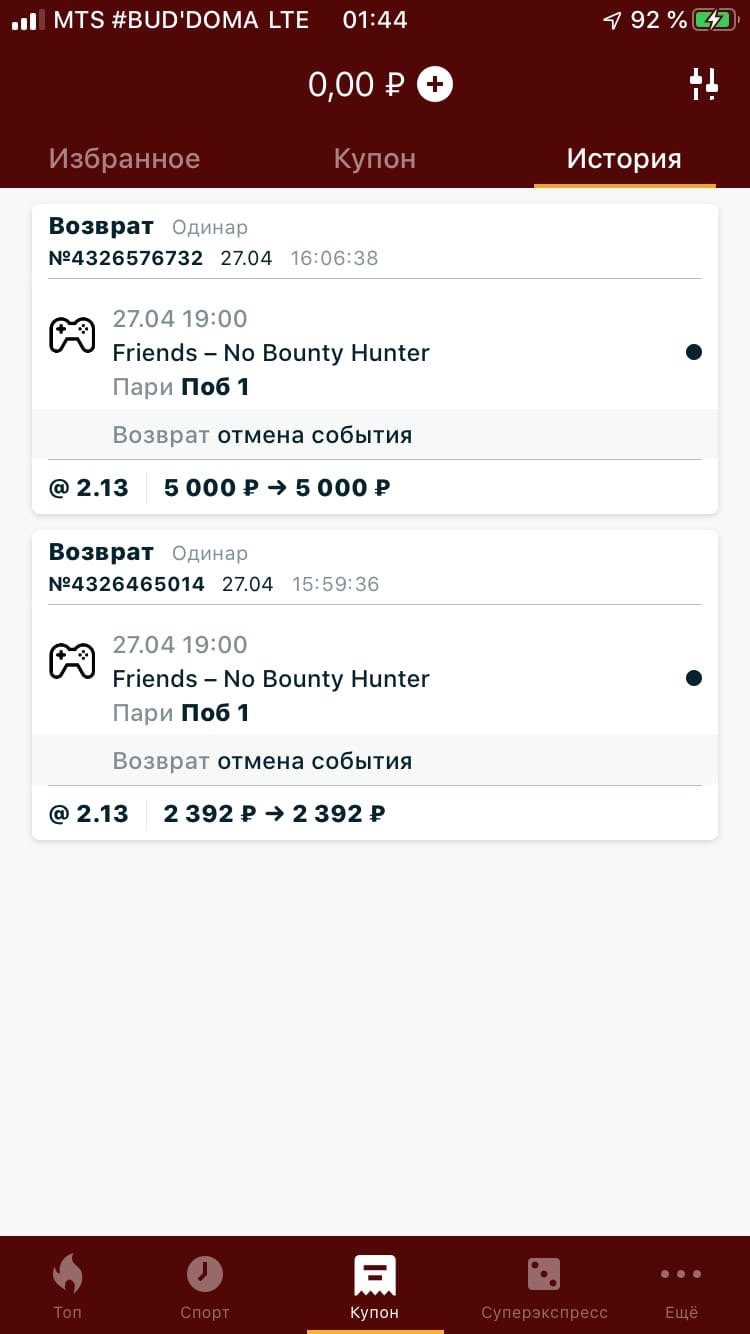
Task: Switch to the Избранное tab
Action: coord(124,158)
